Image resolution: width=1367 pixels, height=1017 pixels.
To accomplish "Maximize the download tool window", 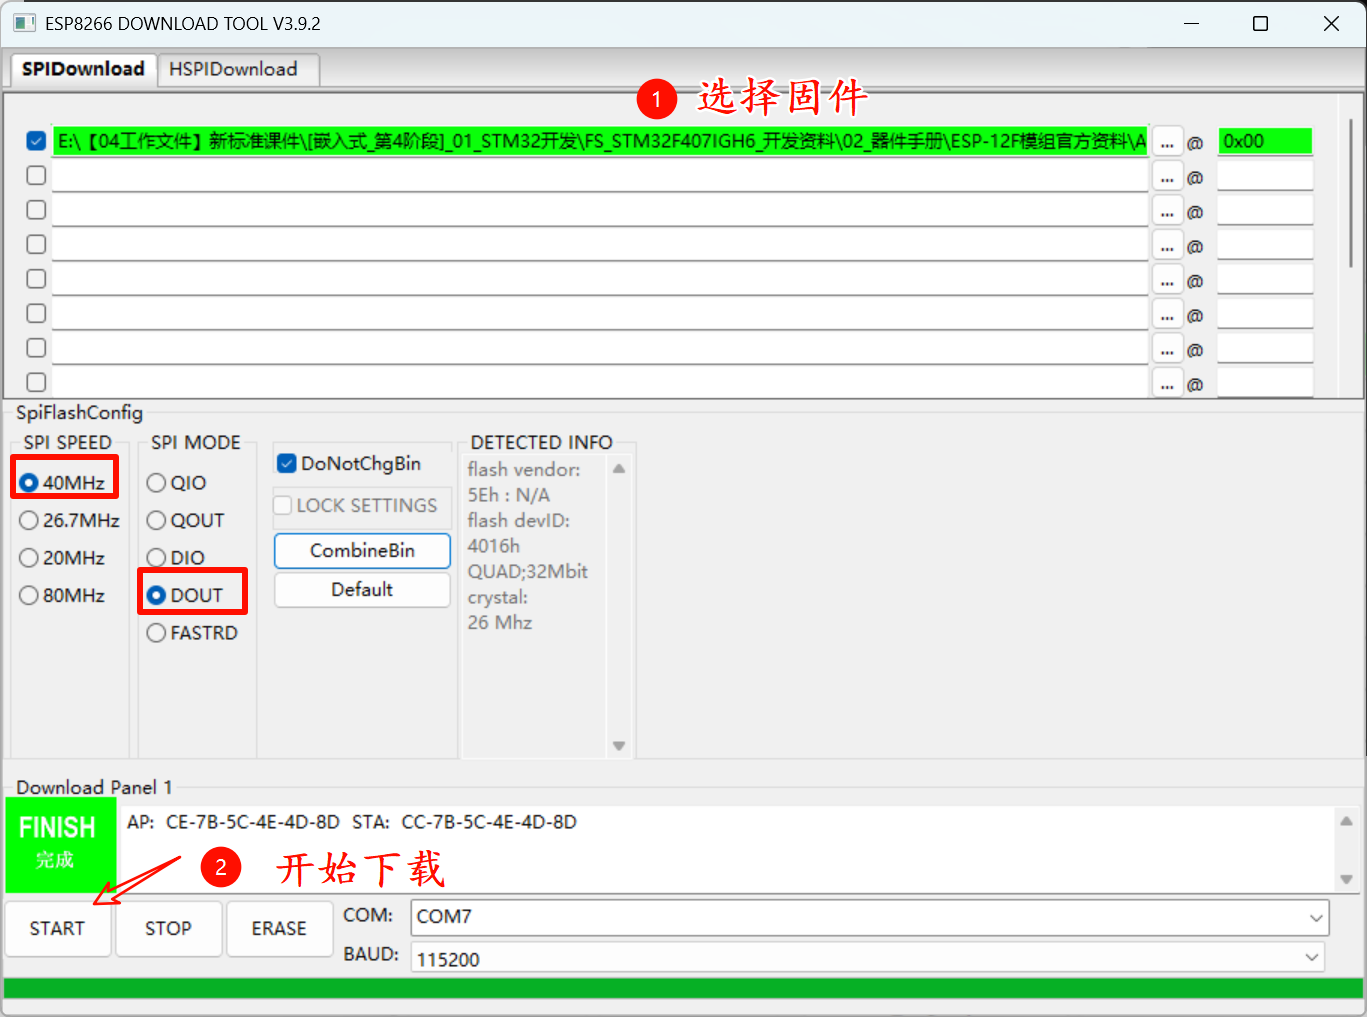I will (1260, 24).
